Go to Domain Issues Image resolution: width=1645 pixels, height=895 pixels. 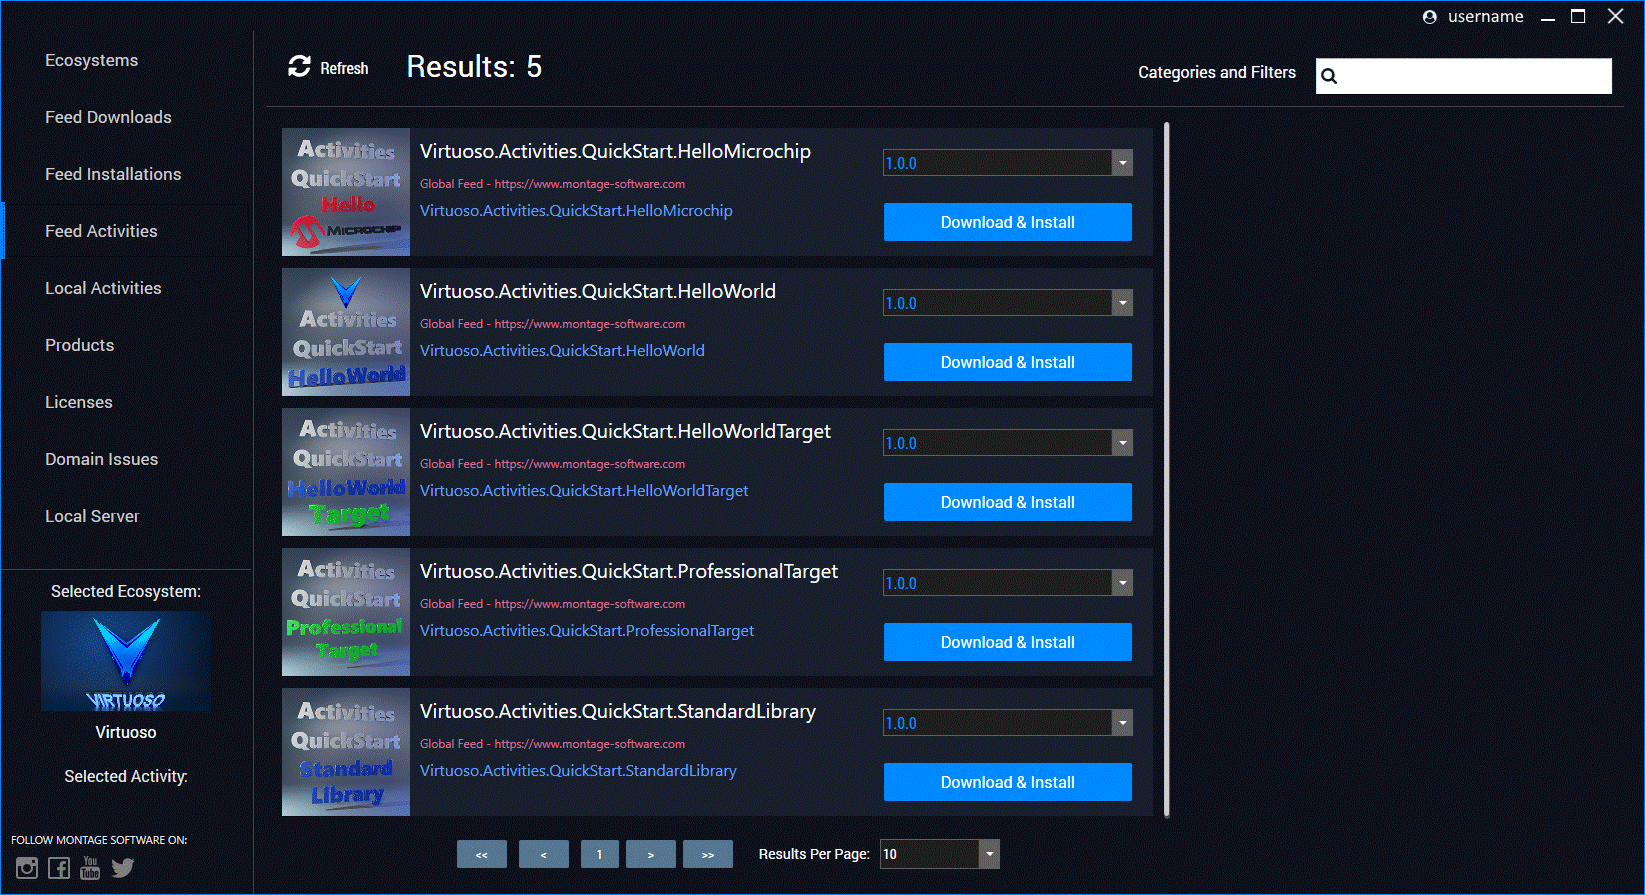click(x=102, y=459)
